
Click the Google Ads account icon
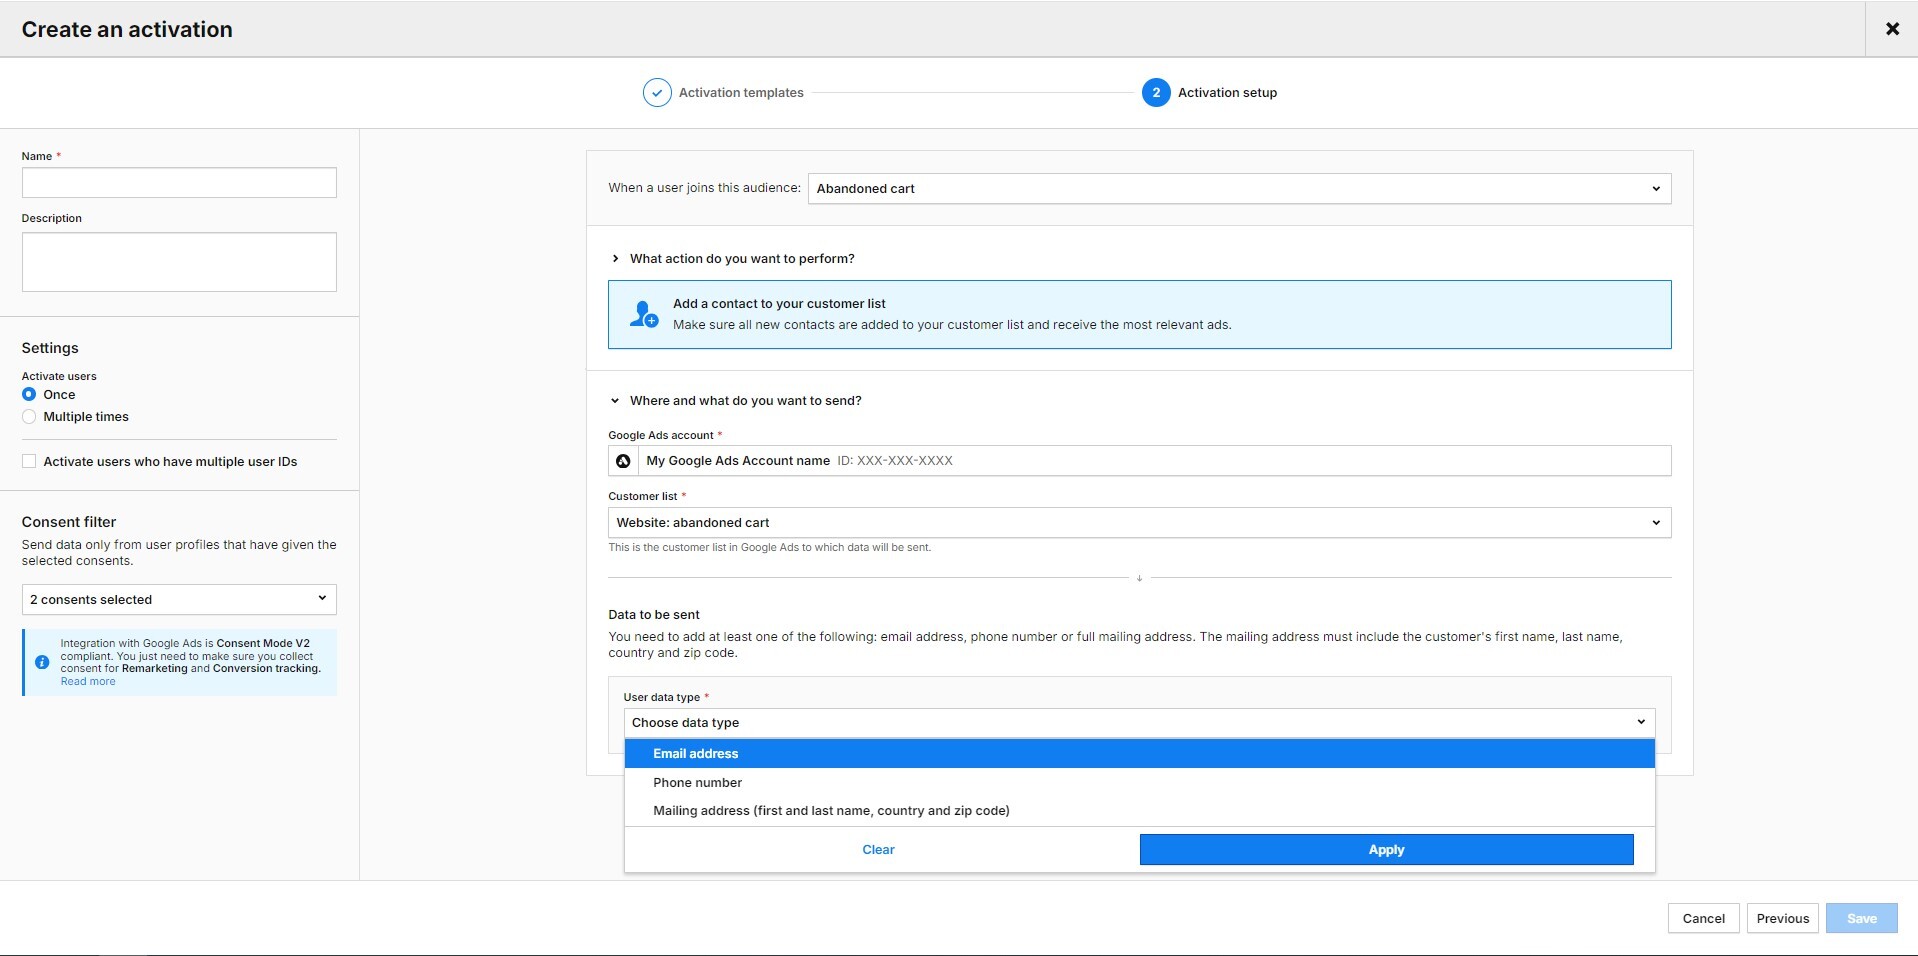(623, 461)
